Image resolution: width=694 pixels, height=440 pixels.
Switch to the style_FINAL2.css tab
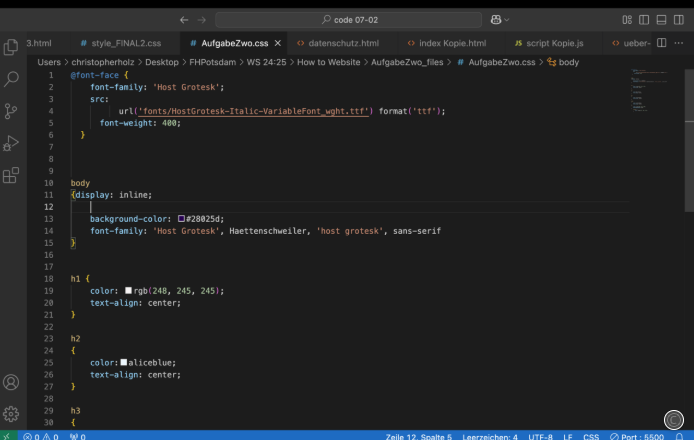pos(123,44)
